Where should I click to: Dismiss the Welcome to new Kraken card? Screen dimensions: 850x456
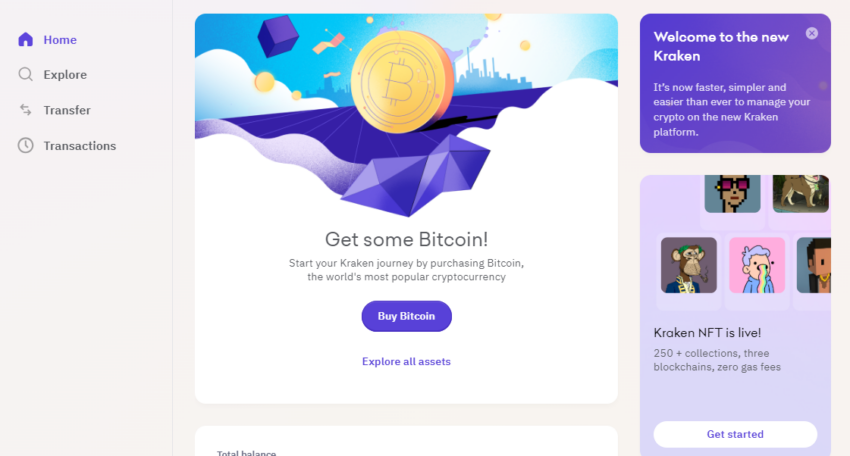[811, 33]
